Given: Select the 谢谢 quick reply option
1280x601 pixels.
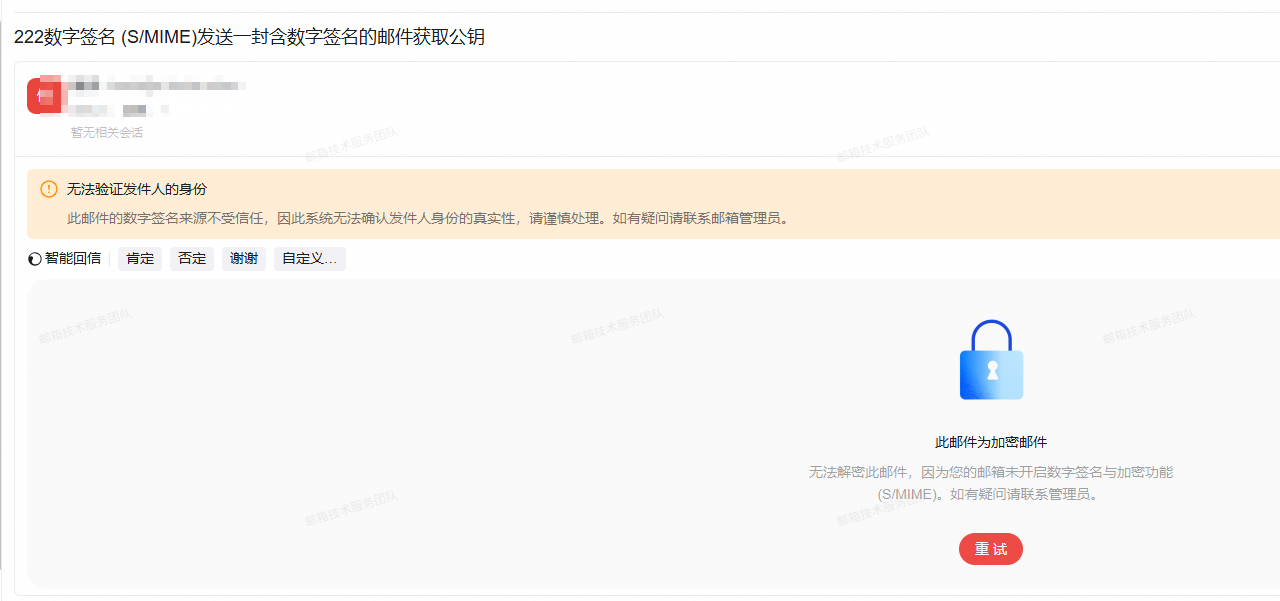Looking at the screenshot, I should point(244,259).
